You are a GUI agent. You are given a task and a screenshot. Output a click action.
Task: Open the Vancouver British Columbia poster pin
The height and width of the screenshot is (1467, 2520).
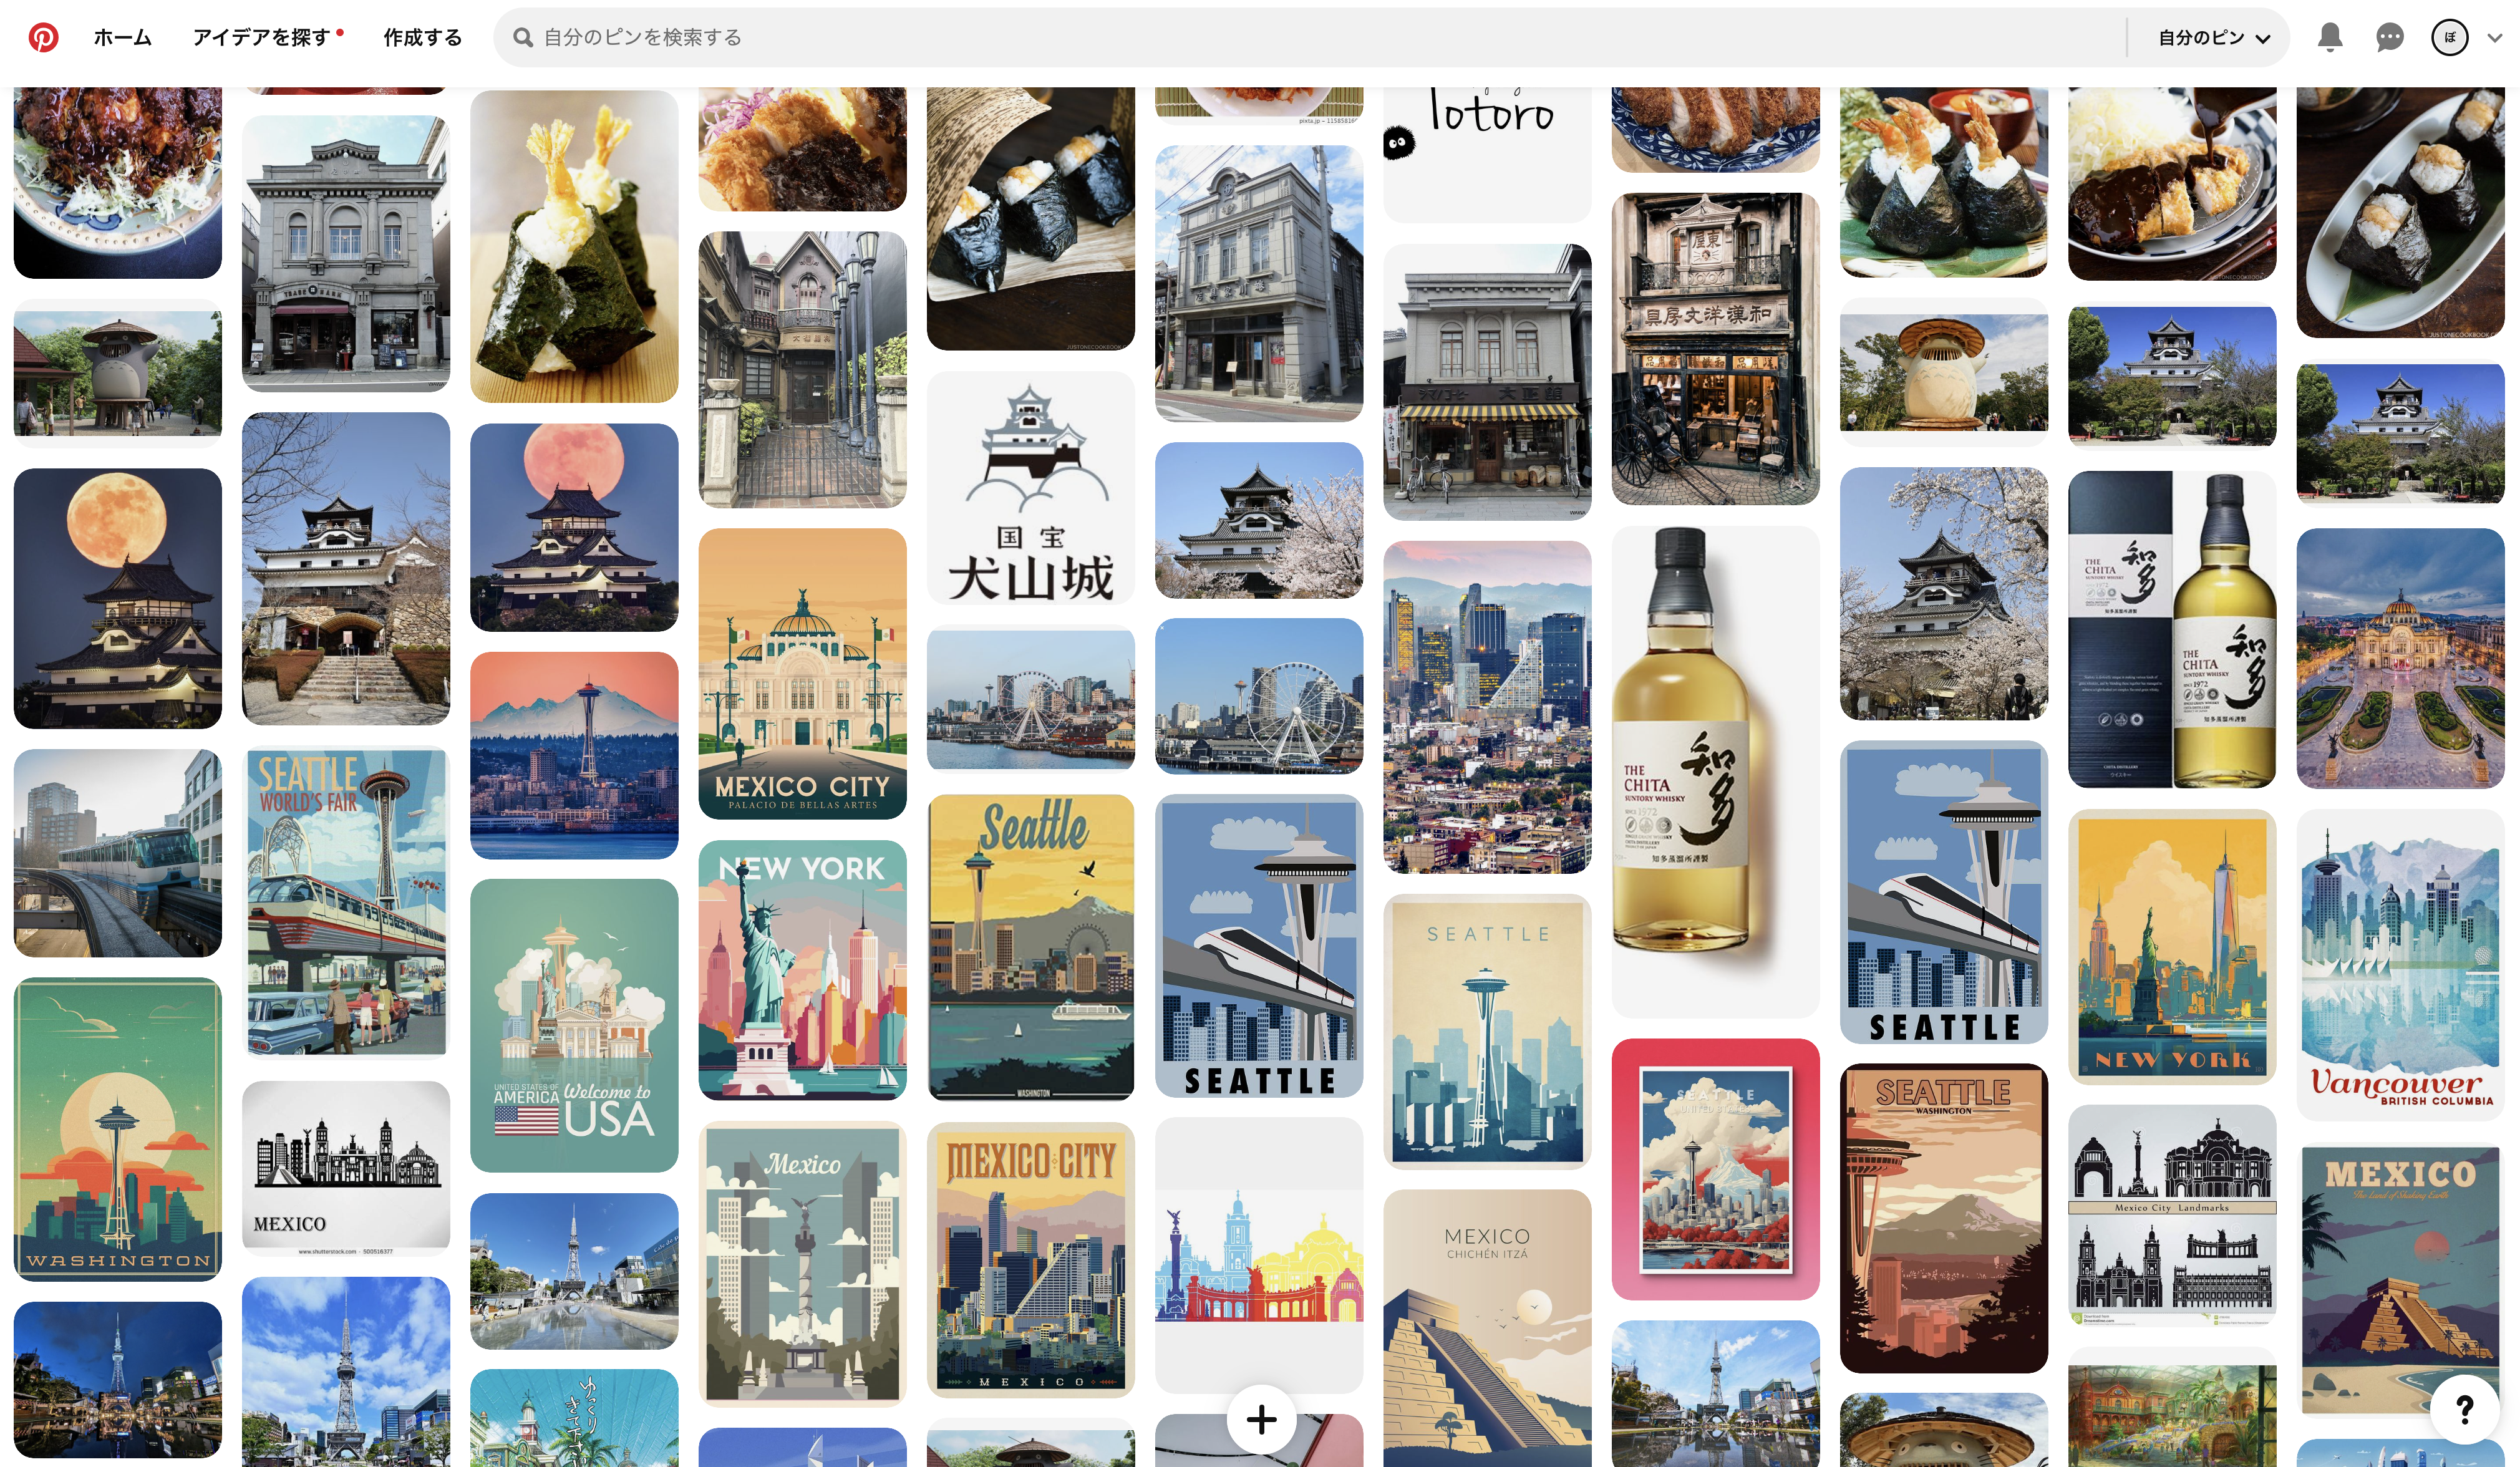[2399, 964]
